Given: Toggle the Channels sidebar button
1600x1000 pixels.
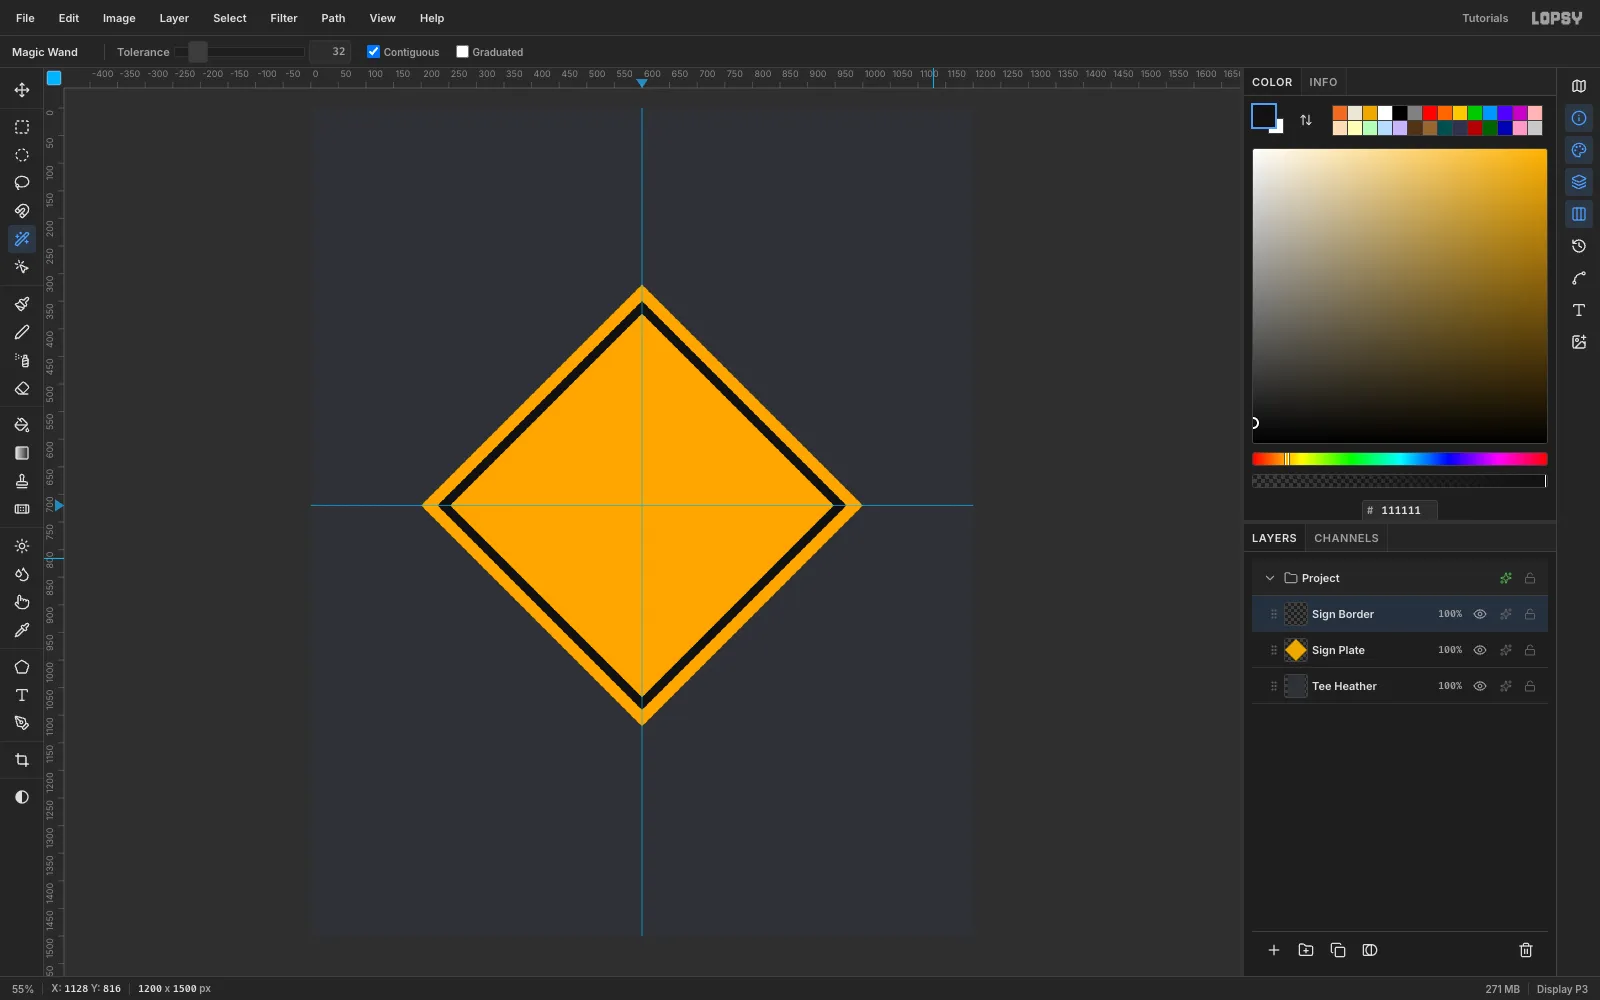Looking at the screenshot, I should click(1579, 214).
